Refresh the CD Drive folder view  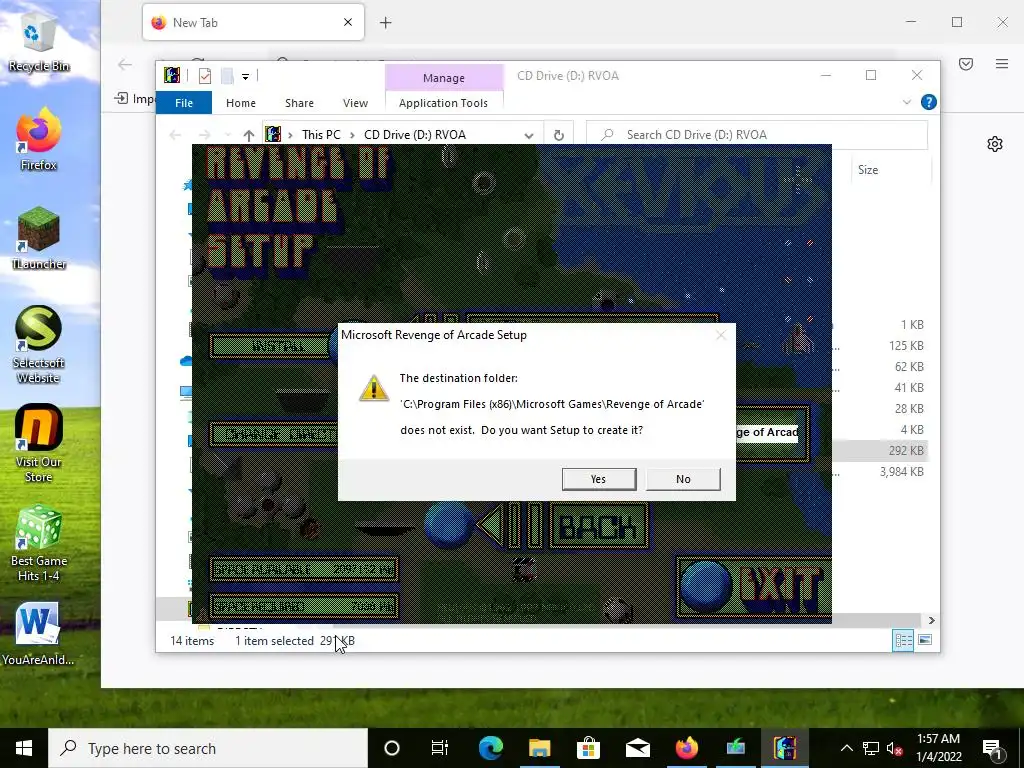click(558, 135)
